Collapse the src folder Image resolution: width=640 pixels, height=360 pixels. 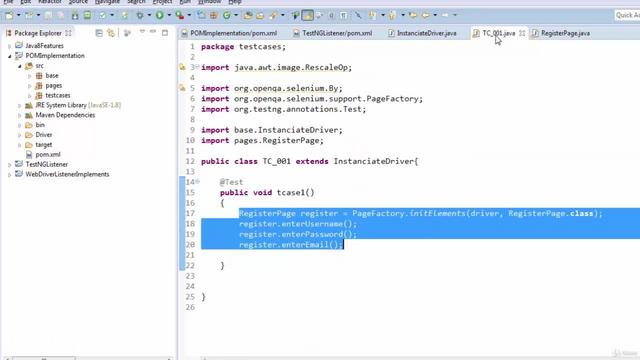click(x=20, y=66)
